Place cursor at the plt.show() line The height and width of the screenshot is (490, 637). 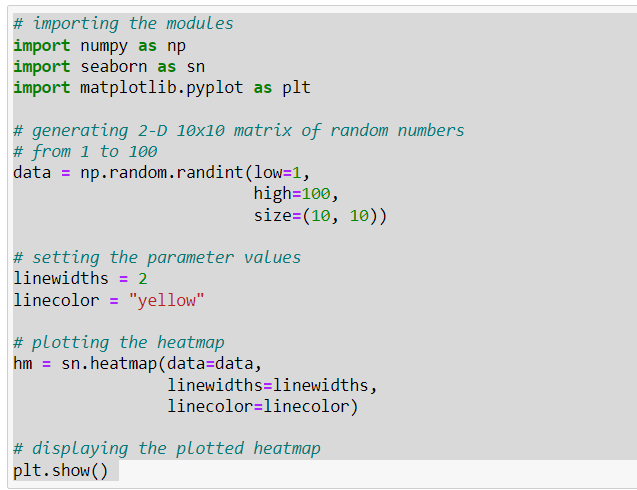coord(60,470)
